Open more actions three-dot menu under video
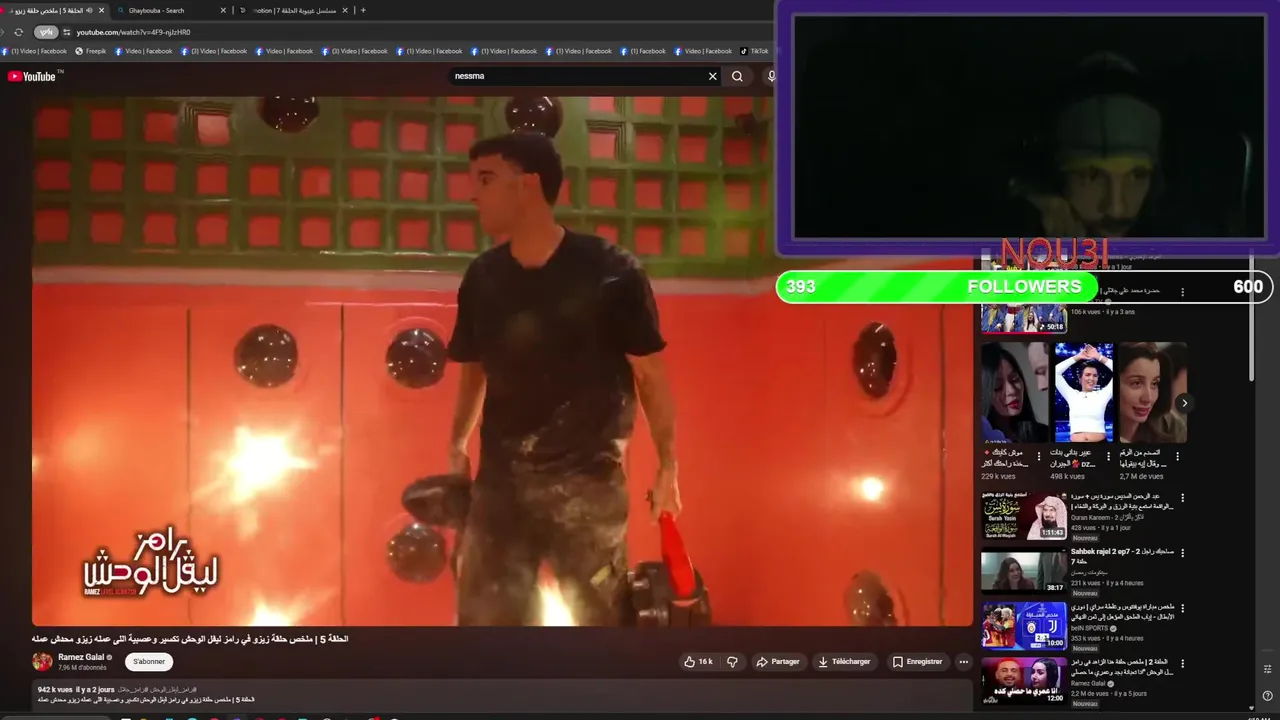This screenshot has width=1280, height=720. (x=964, y=661)
